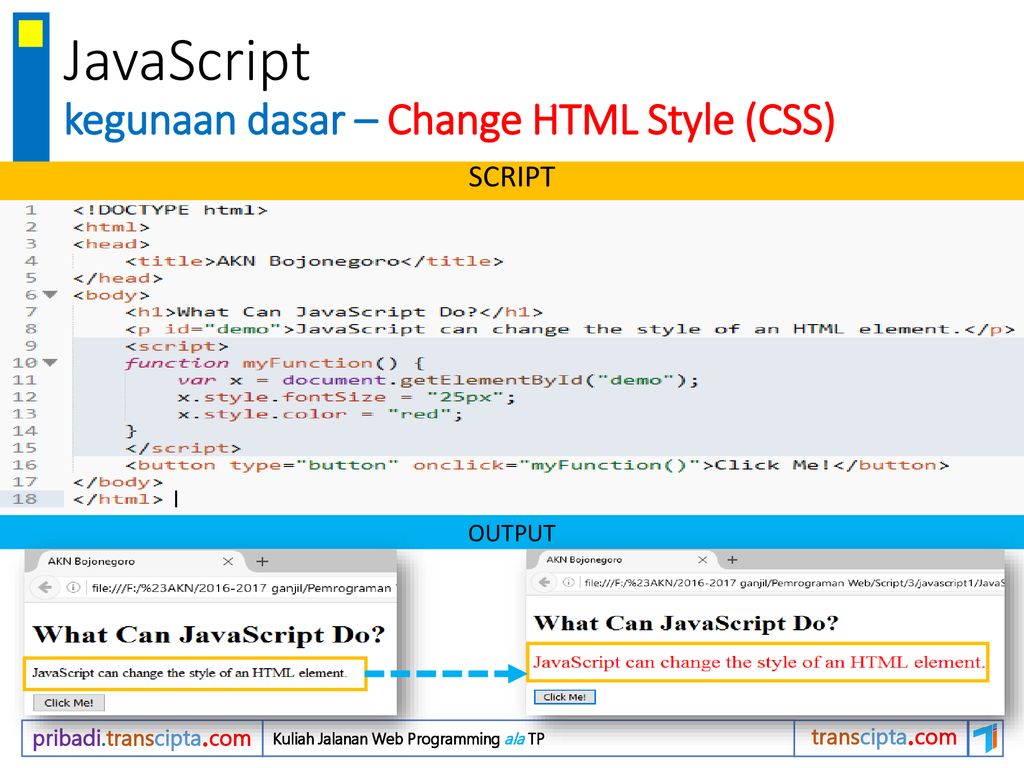Click line number 1 in the gutter
The image size is (1024, 768).
(31, 210)
